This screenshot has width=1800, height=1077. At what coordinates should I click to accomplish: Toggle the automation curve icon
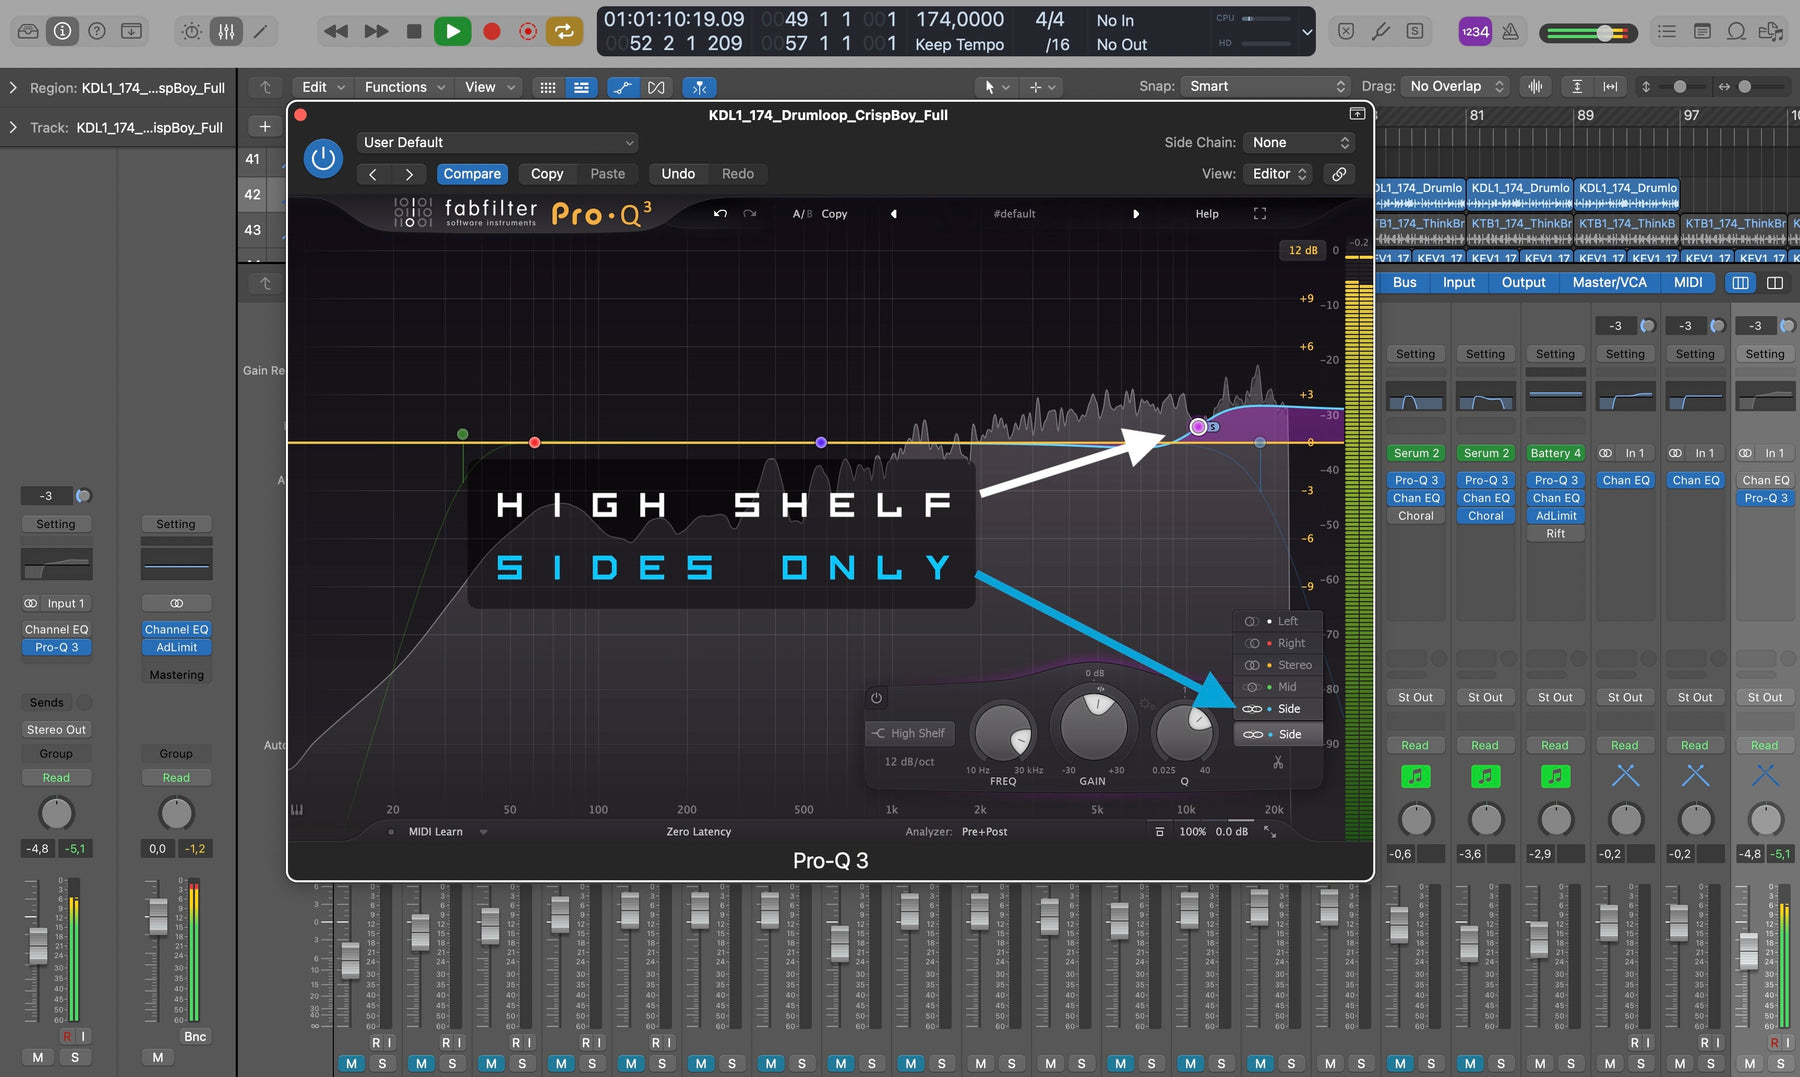point(622,87)
